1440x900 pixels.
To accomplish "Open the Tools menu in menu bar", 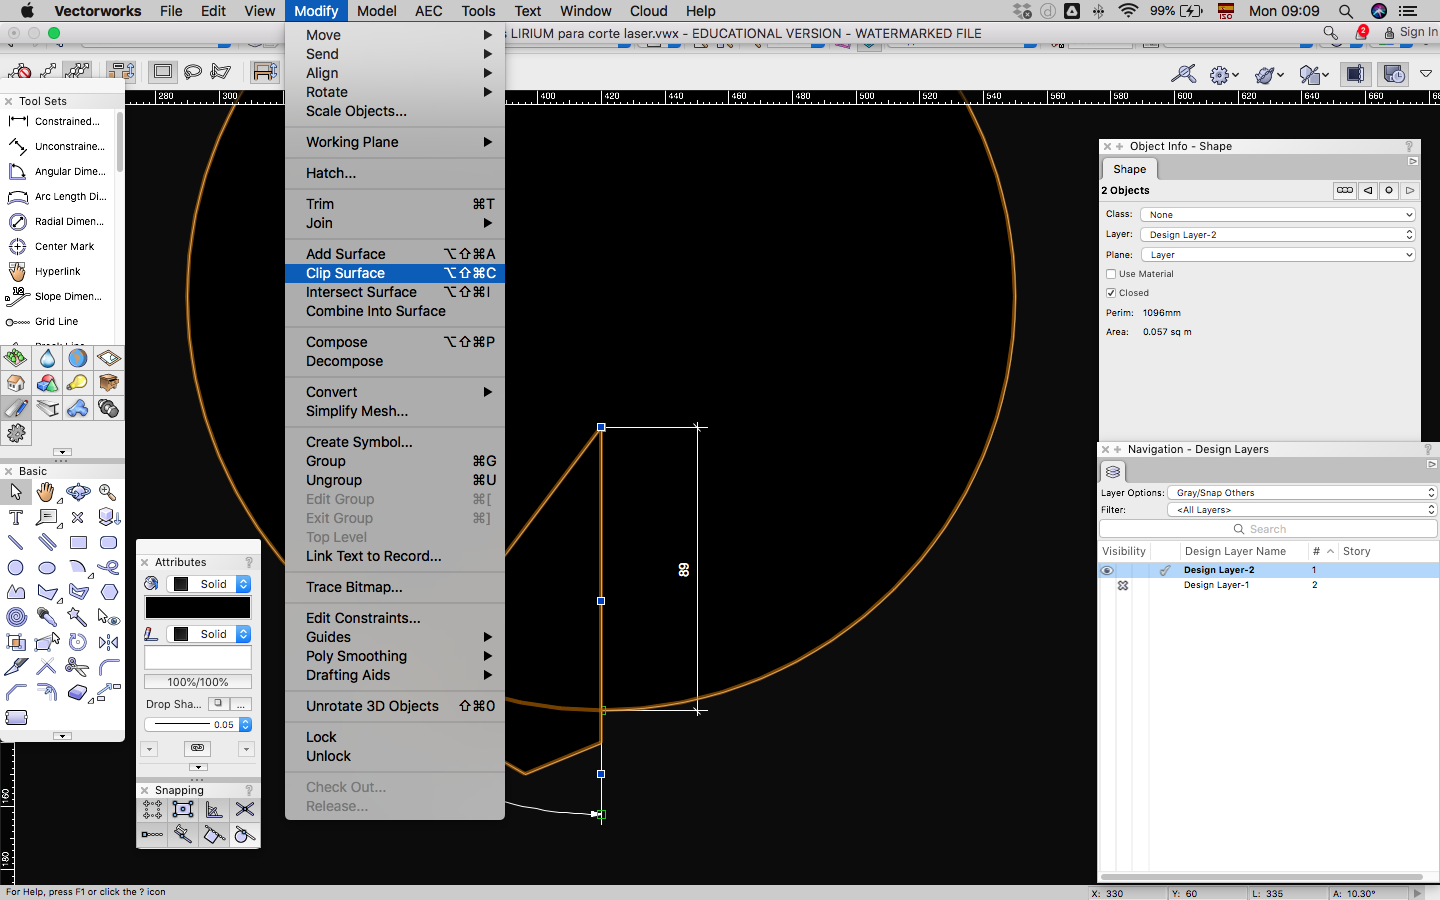I will (478, 11).
